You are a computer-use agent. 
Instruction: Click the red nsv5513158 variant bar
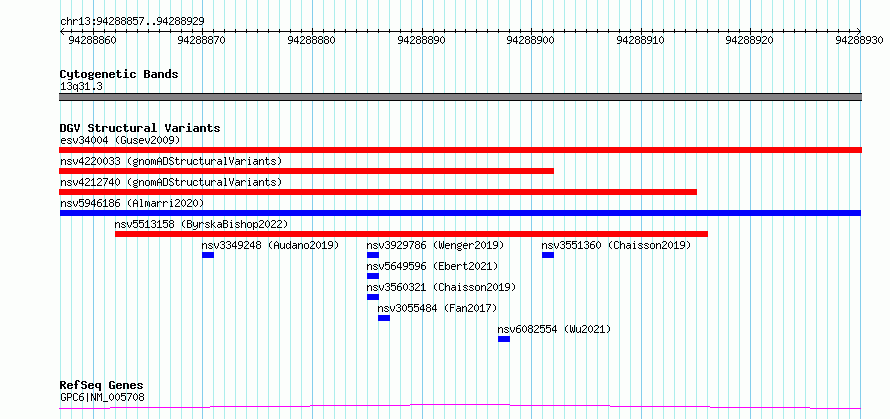tap(412, 234)
